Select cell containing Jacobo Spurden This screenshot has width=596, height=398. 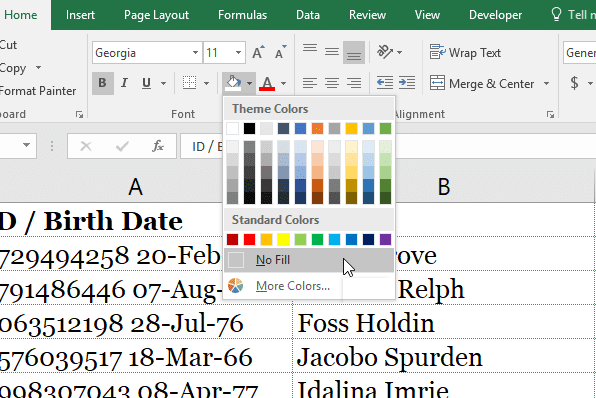[444, 356]
